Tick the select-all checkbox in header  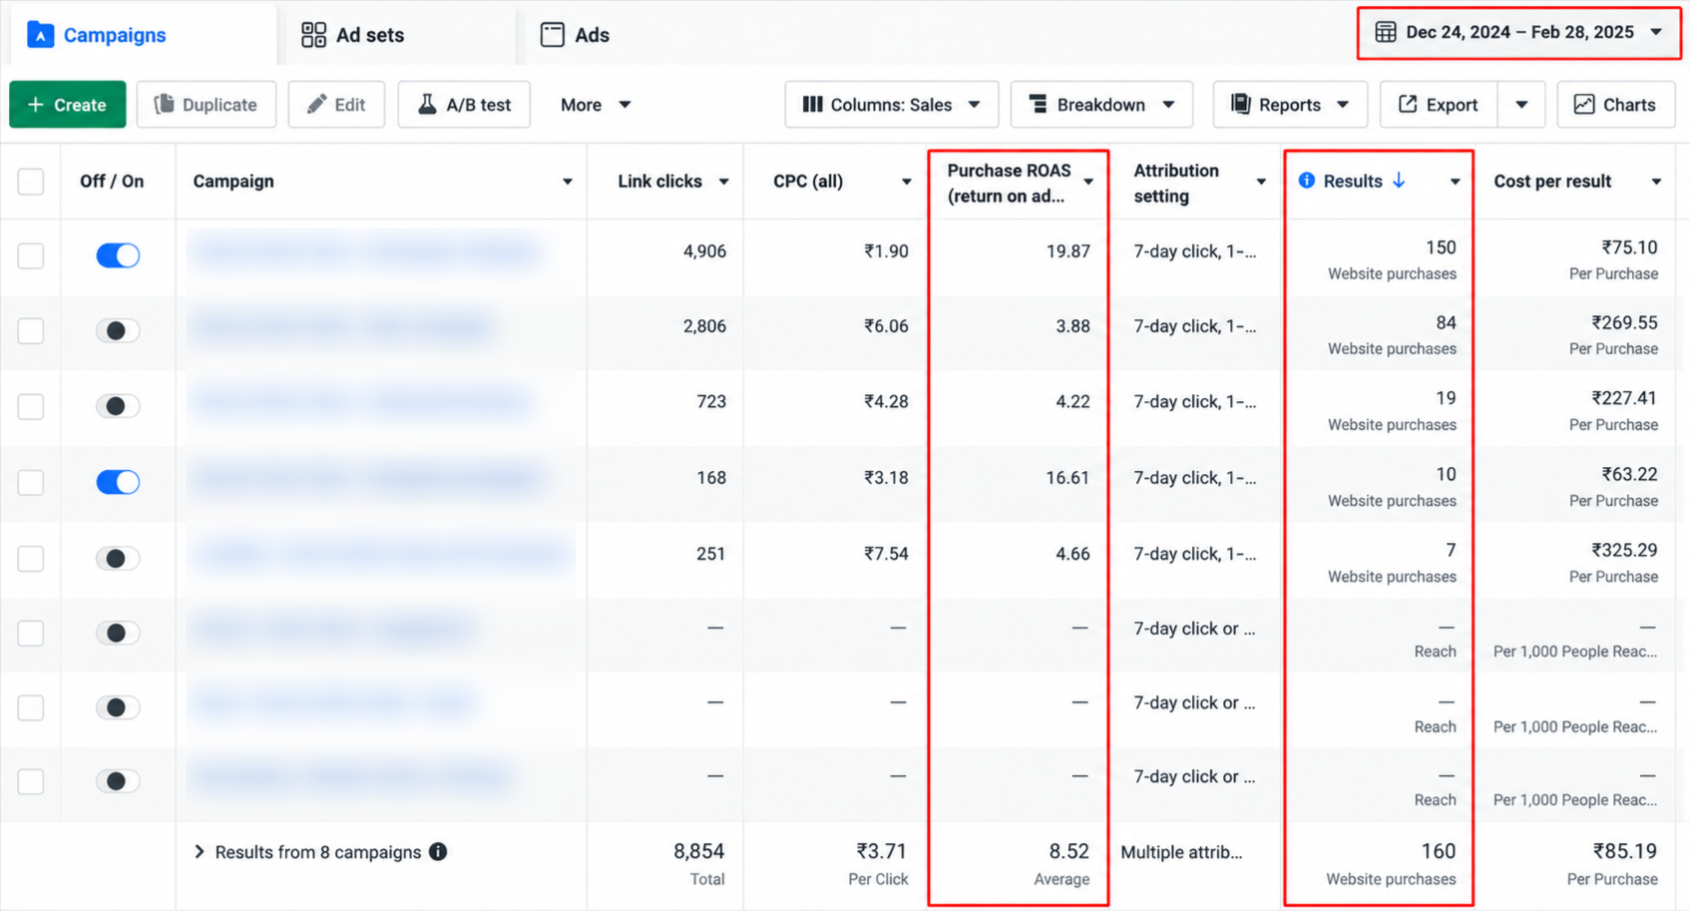click(x=31, y=181)
